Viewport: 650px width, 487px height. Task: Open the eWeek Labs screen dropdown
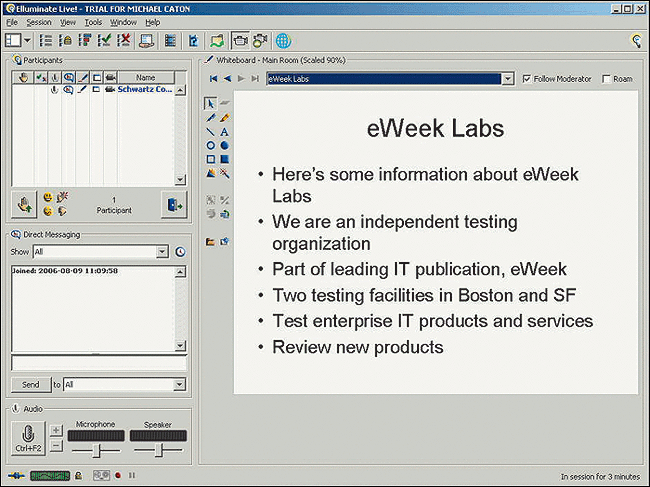pos(508,79)
